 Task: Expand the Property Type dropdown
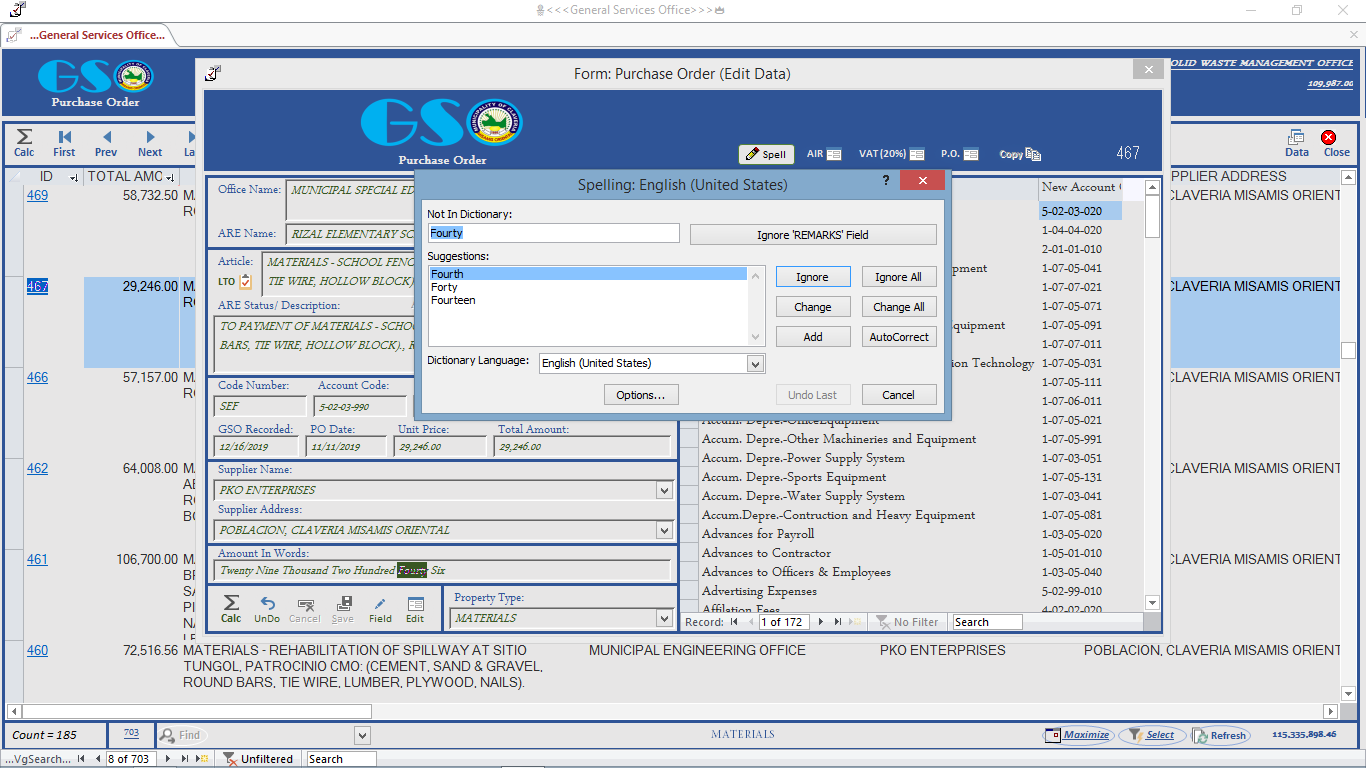(664, 619)
